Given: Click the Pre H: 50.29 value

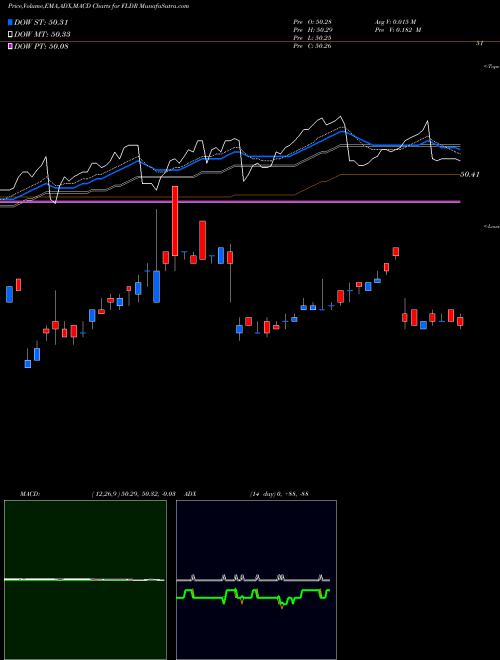Looking at the screenshot, I should (312, 30).
